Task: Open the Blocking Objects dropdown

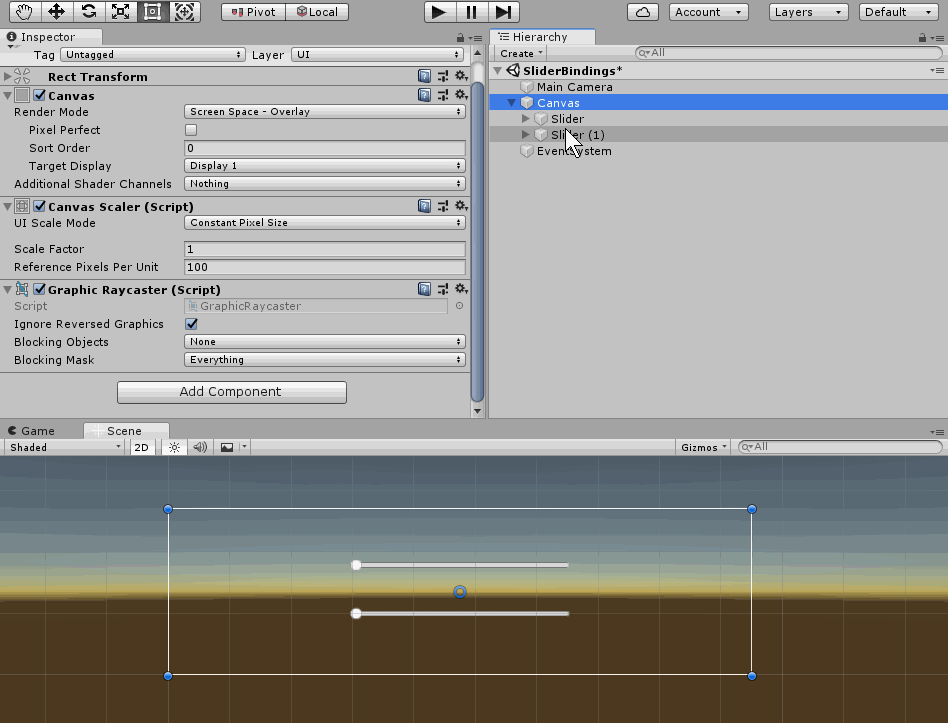Action: 325,342
